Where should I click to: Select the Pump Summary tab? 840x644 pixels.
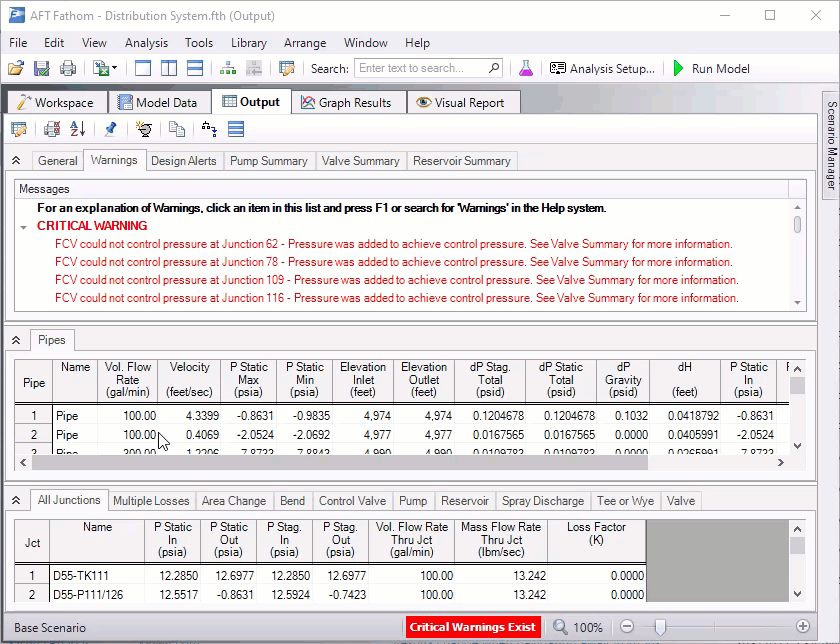[x=268, y=161]
